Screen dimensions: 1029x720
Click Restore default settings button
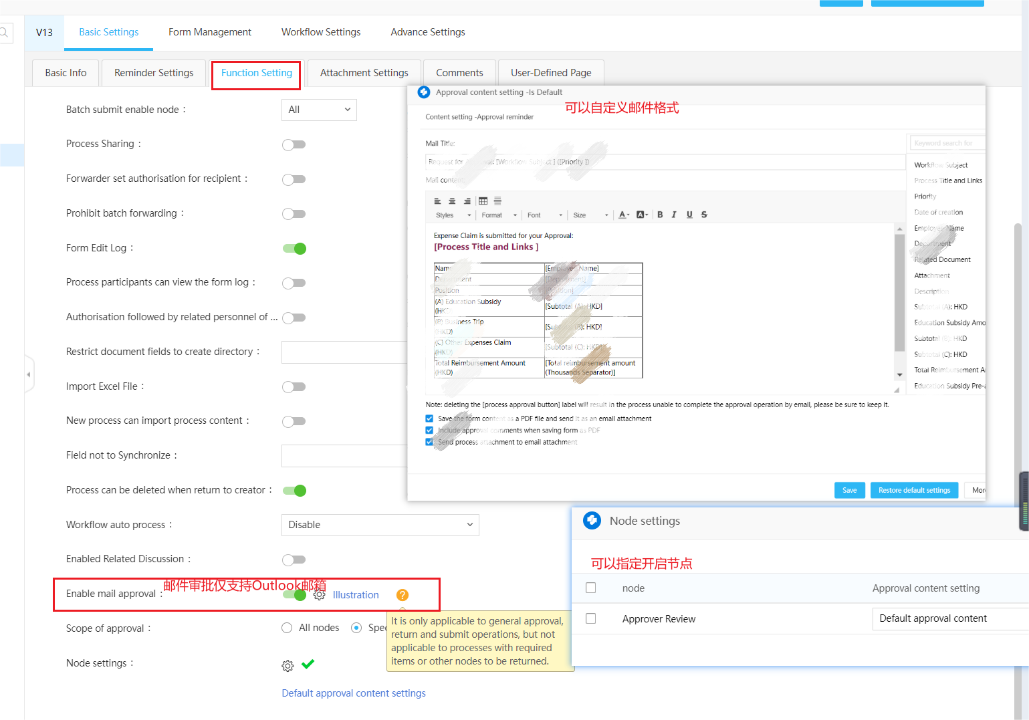[914, 490]
